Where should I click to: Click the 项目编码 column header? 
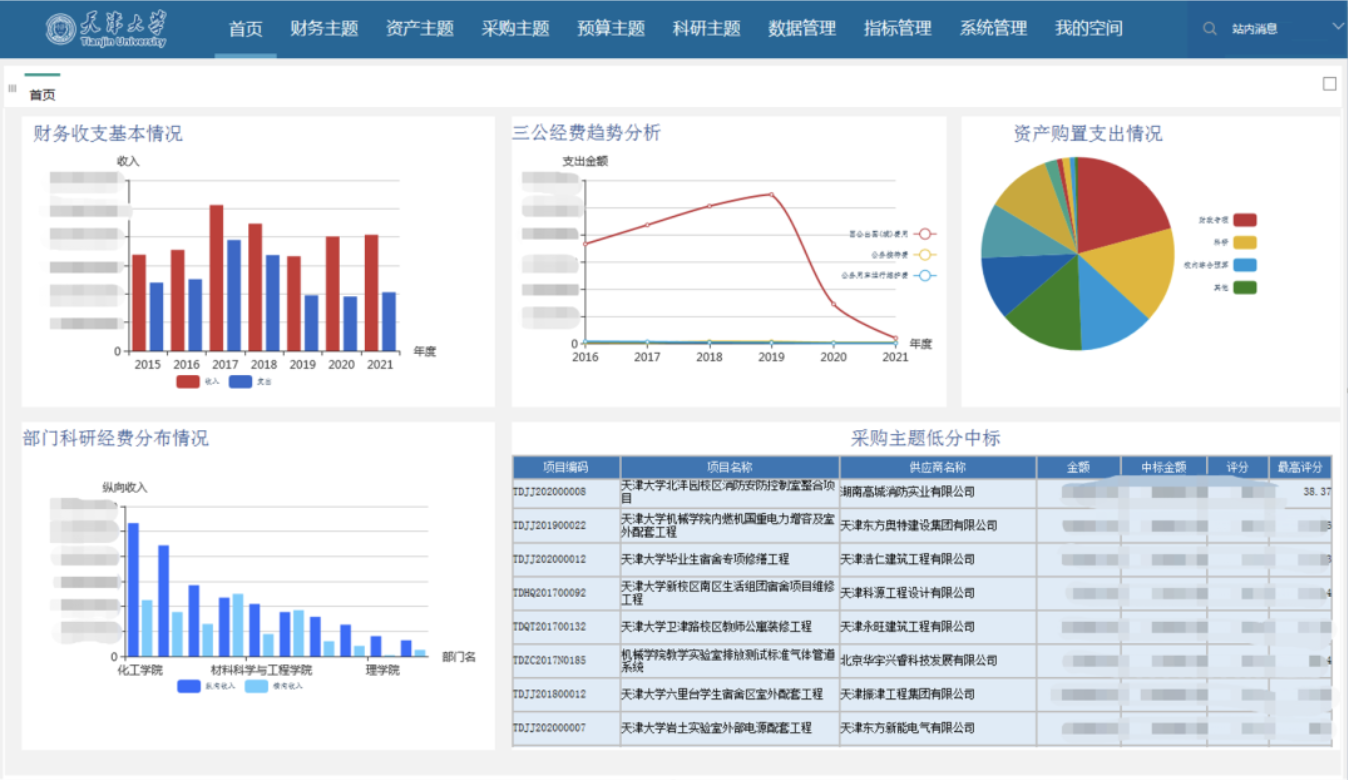tap(566, 467)
